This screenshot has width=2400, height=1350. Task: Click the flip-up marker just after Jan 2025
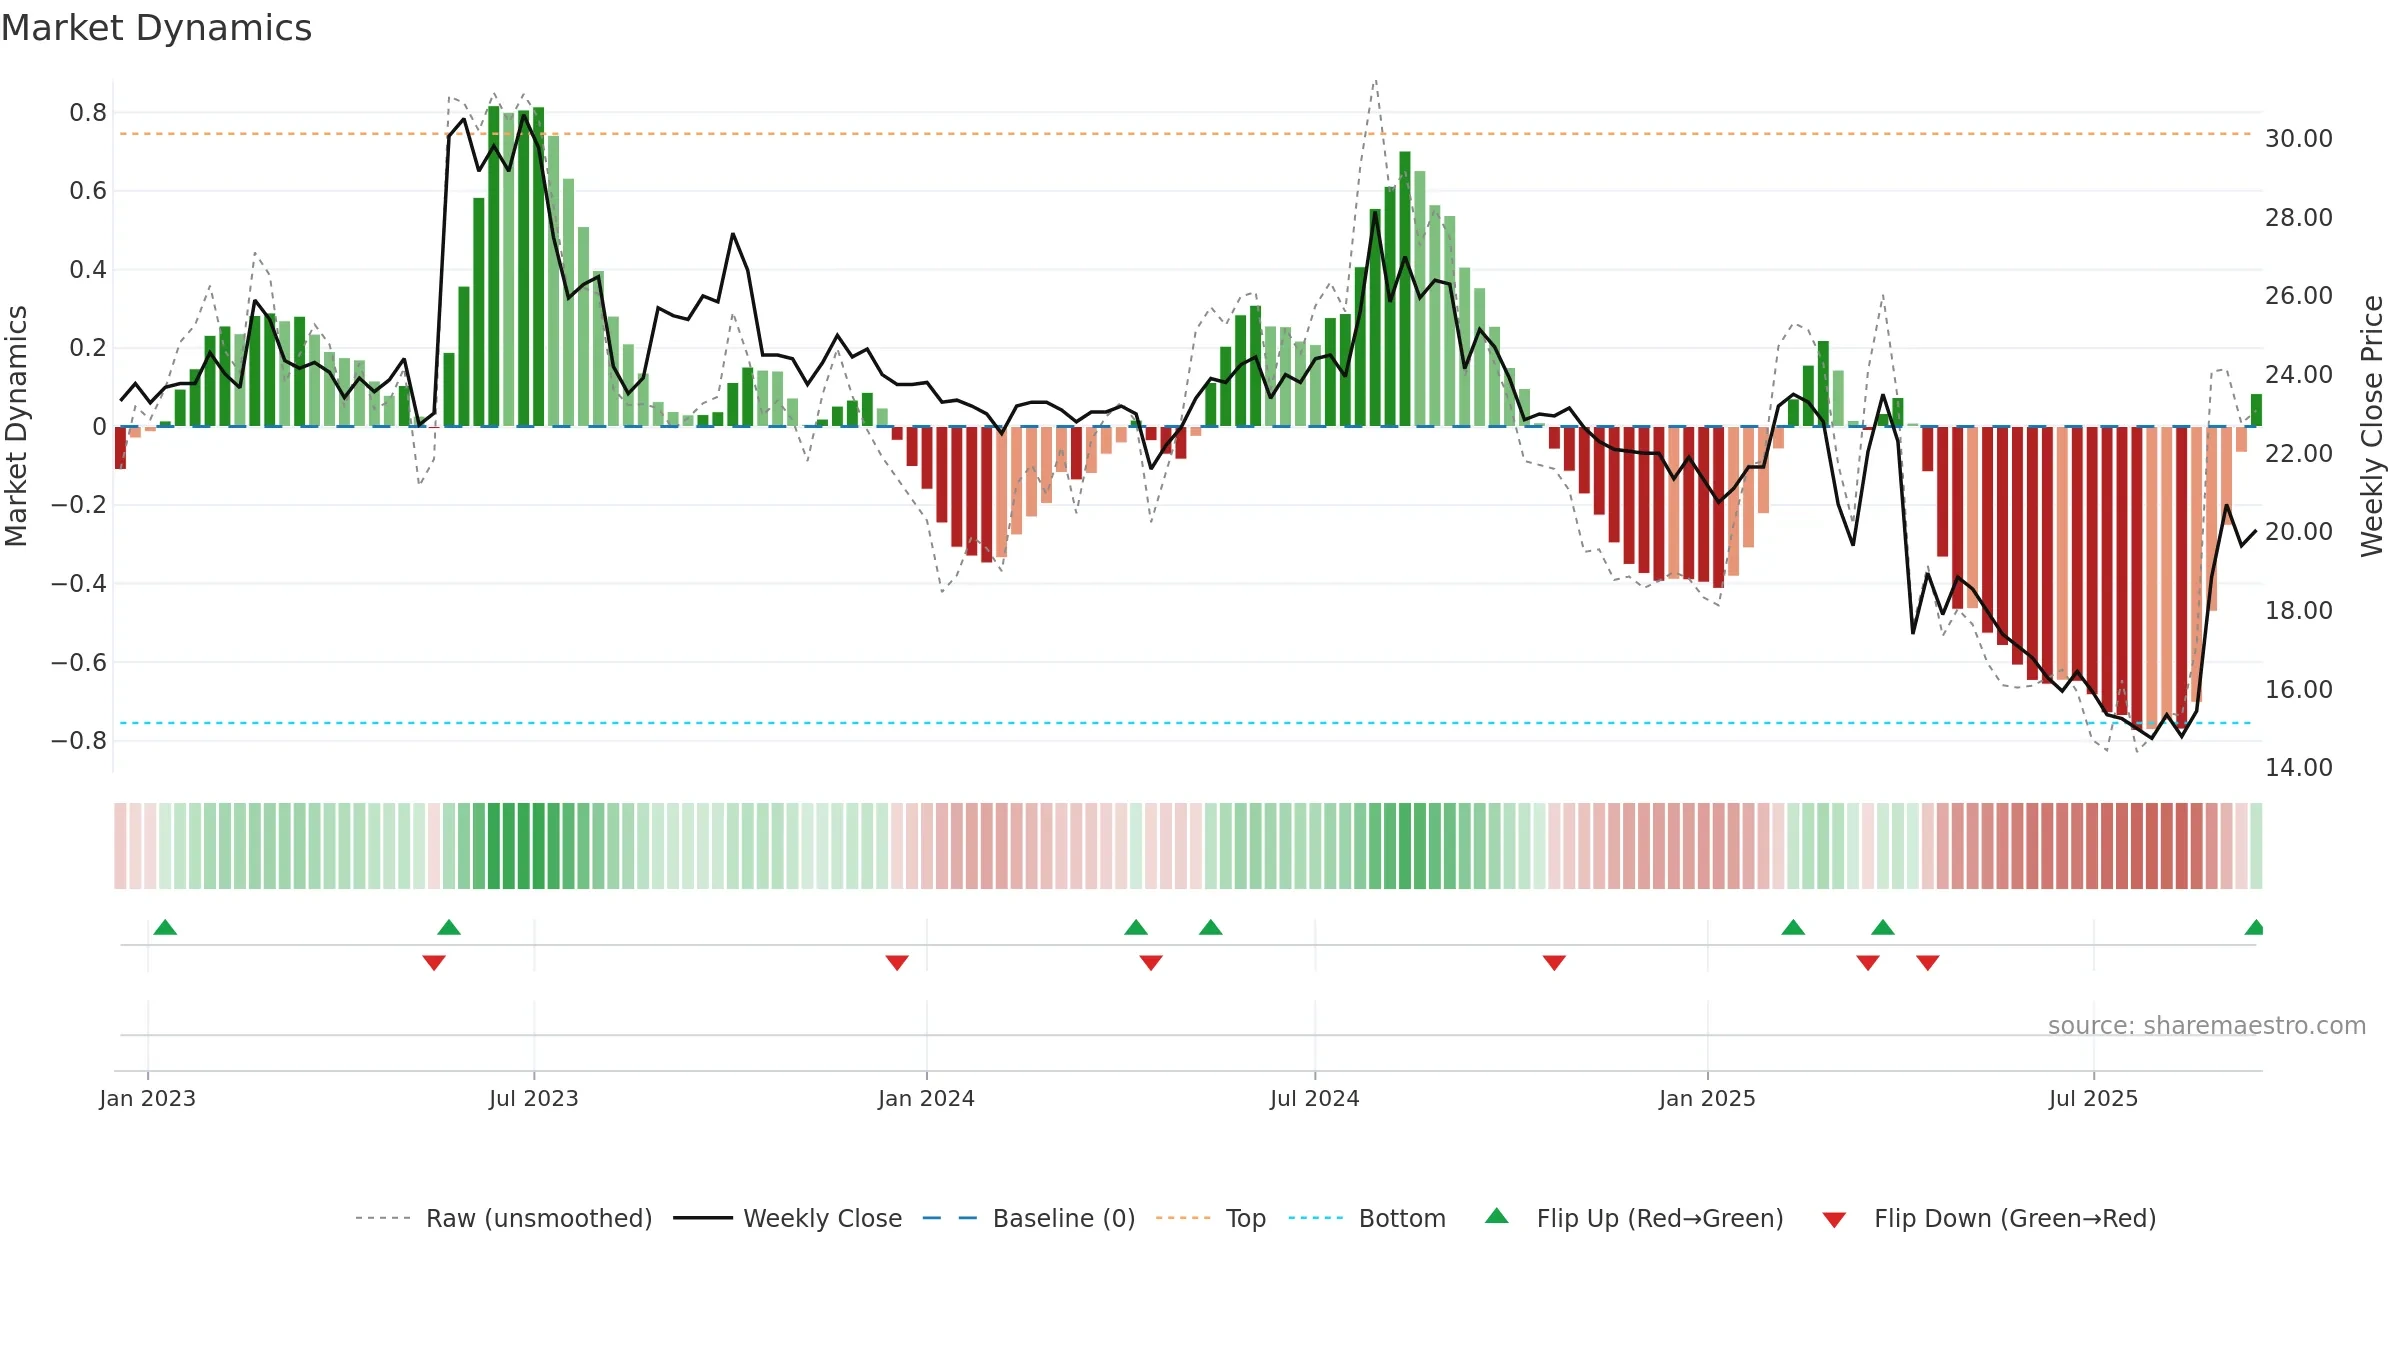pyautogui.click(x=1793, y=927)
